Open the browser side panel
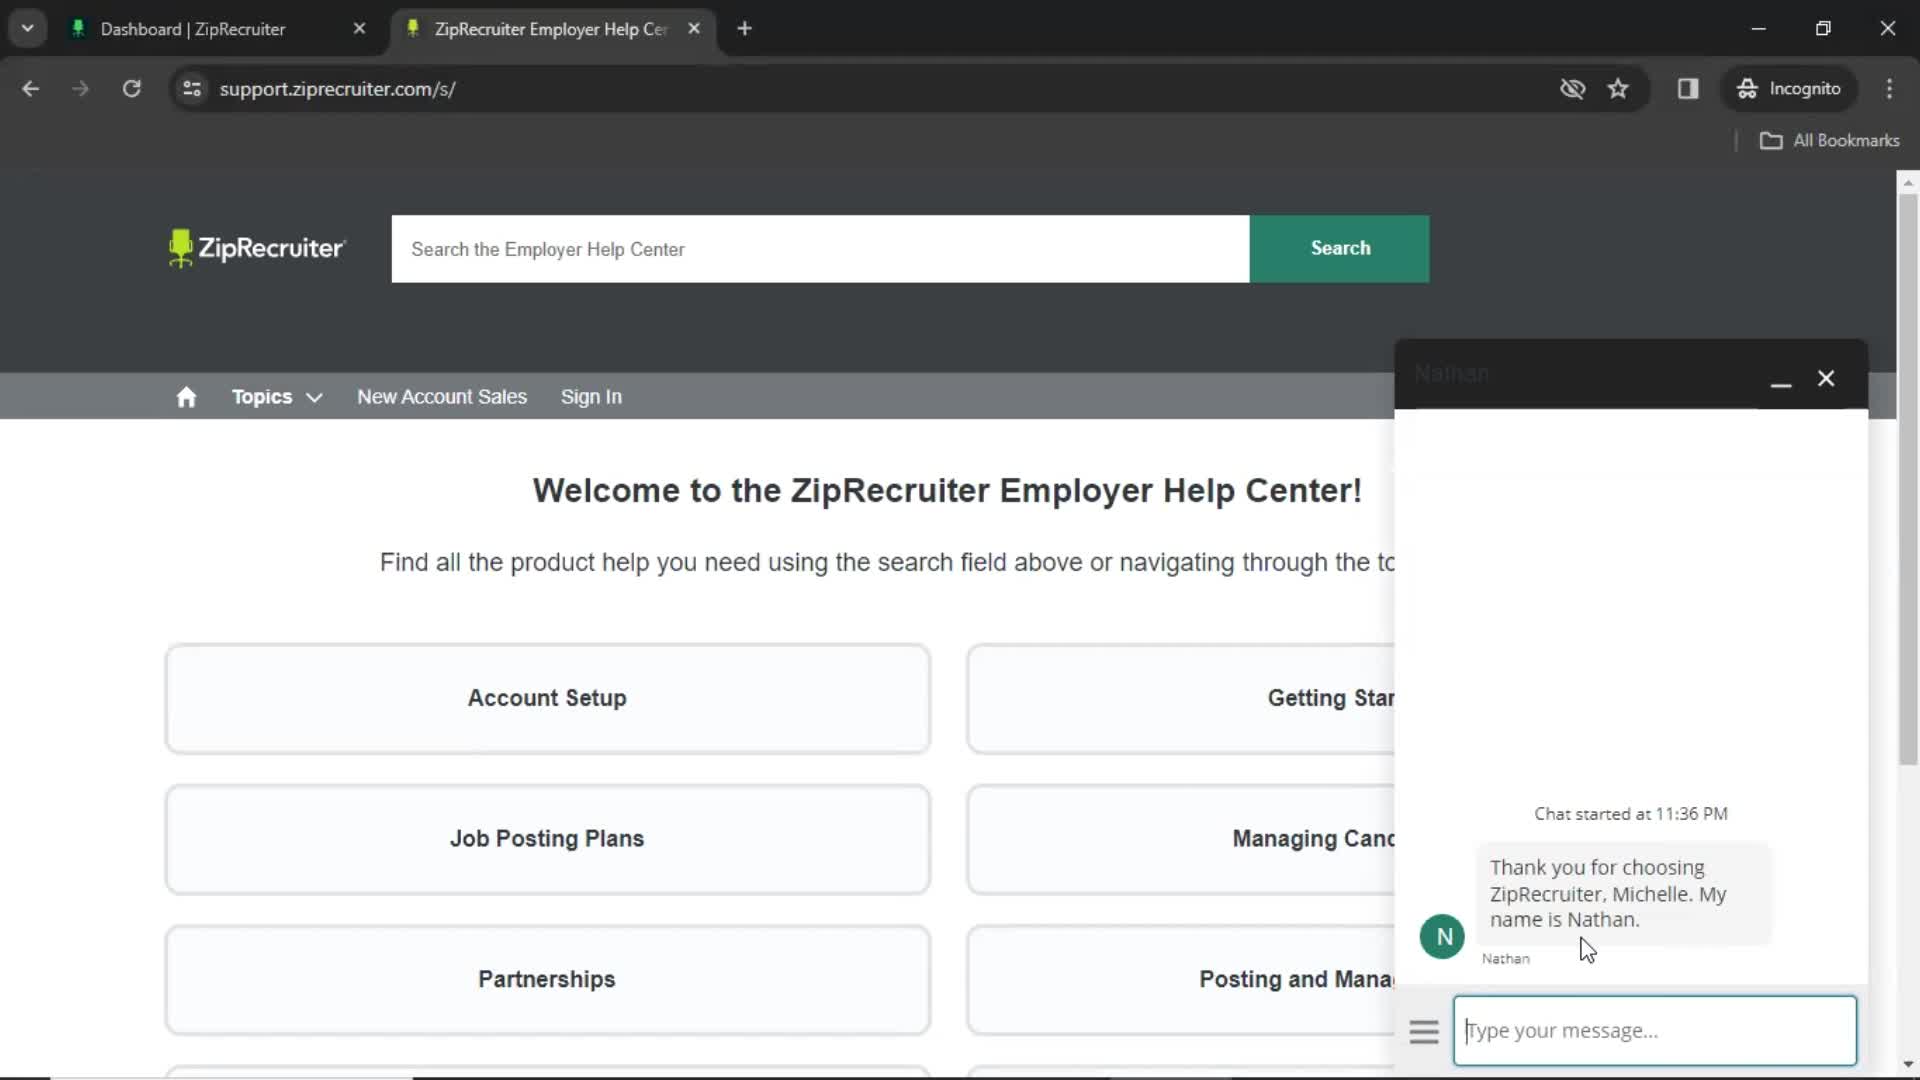 (1688, 89)
